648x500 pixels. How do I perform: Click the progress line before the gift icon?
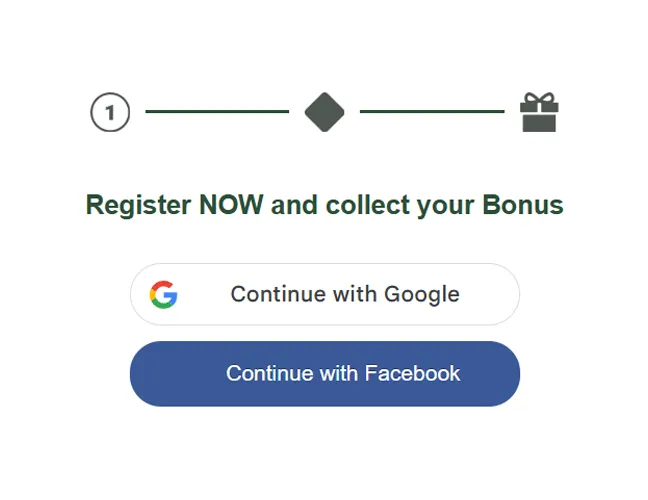tap(431, 112)
